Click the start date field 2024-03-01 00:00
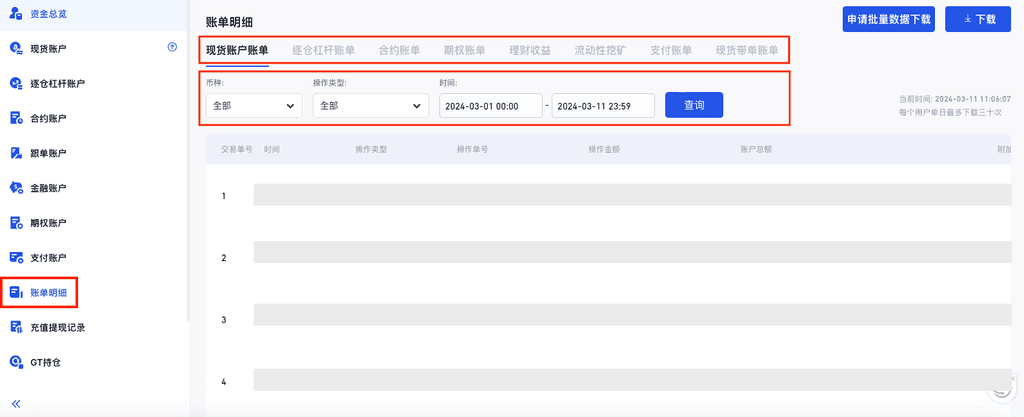The height and width of the screenshot is (417, 1024). point(489,105)
